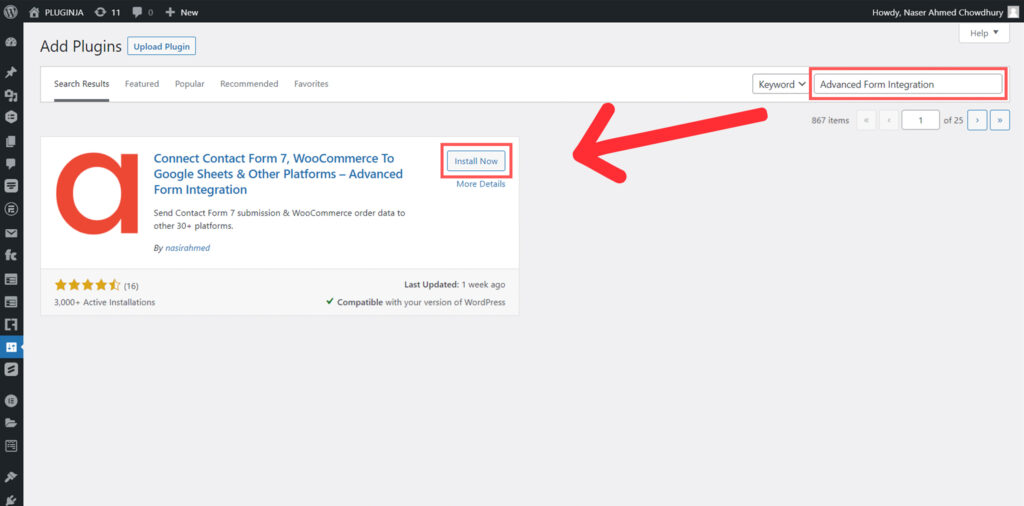
Task: Click the highlighted Plugins icon in sidebar
Action: click(x=11, y=347)
